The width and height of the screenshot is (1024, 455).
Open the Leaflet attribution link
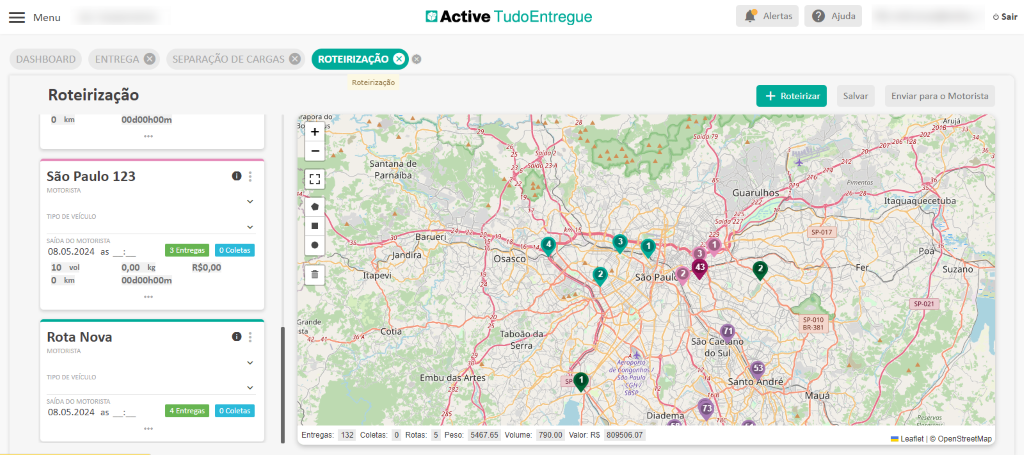[911, 439]
